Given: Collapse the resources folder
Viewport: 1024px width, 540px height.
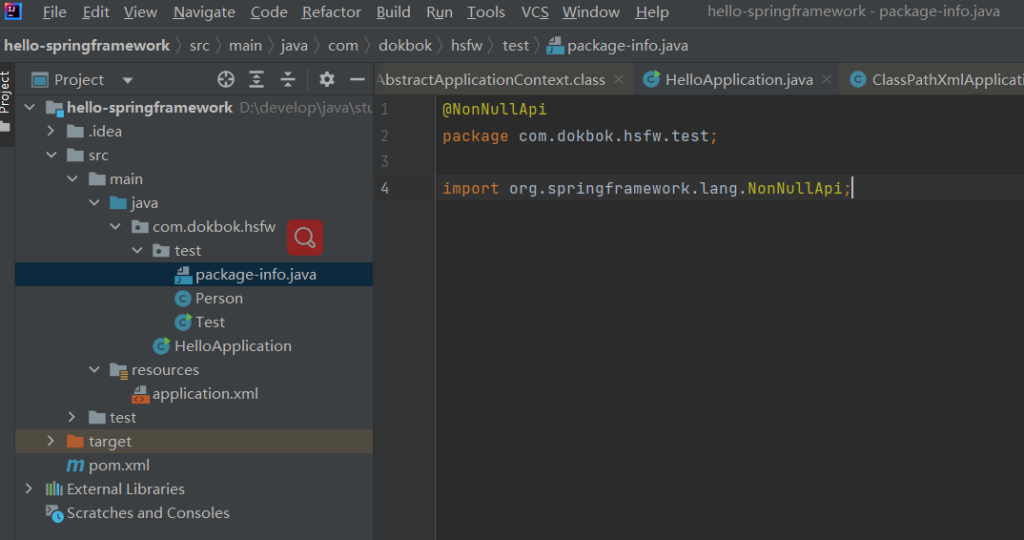Looking at the screenshot, I should tap(94, 370).
